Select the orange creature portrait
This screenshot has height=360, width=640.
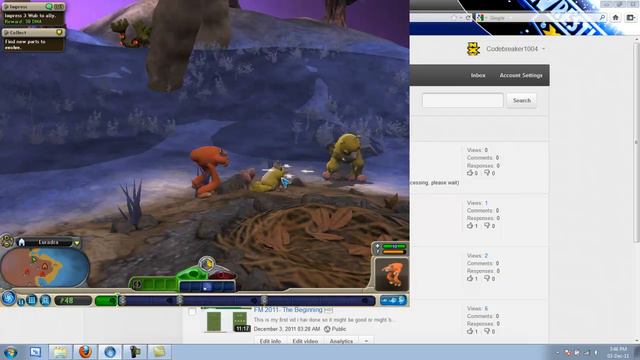point(392,274)
